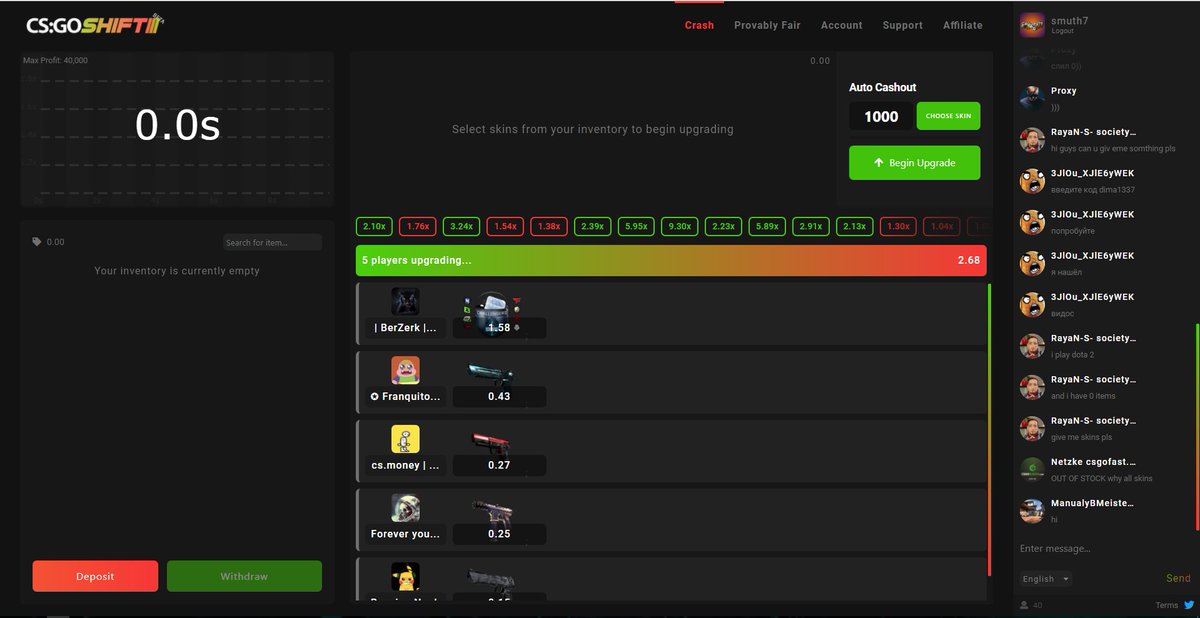Click the red Deposit button
This screenshot has width=1200, height=618.
tap(95, 576)
